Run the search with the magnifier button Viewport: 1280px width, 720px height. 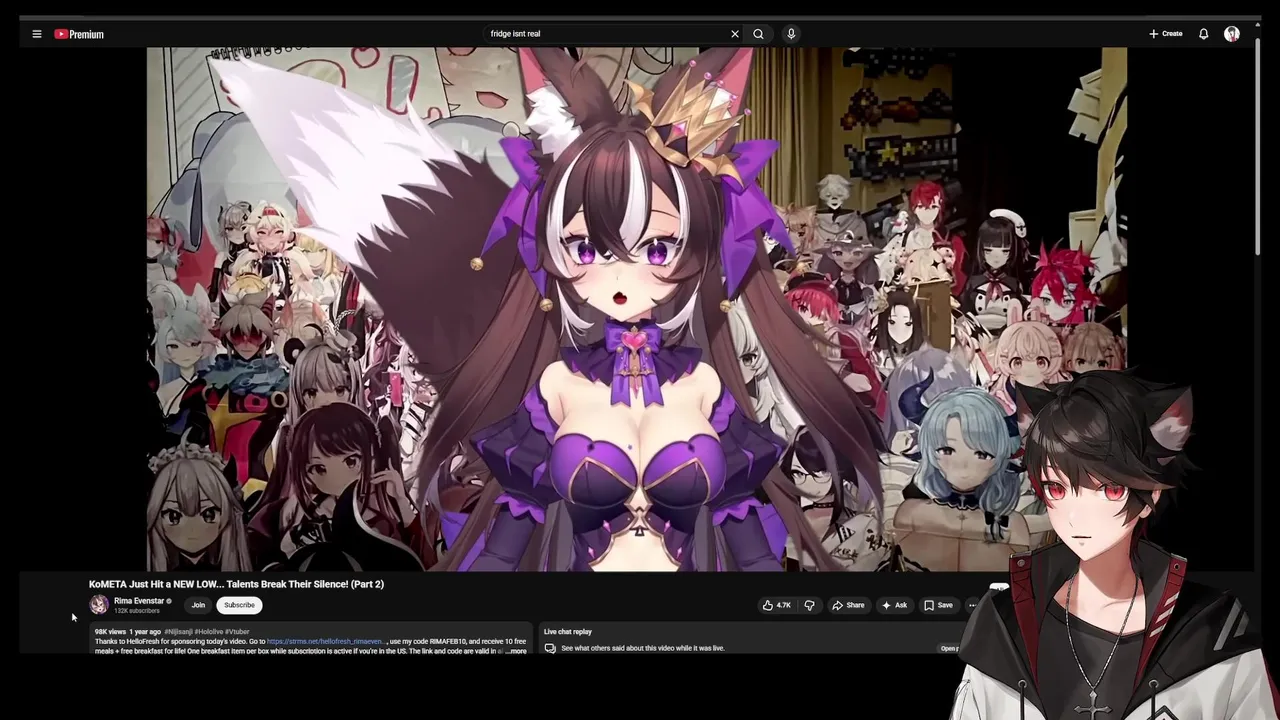pyautogui.click(x=758, y=34)
